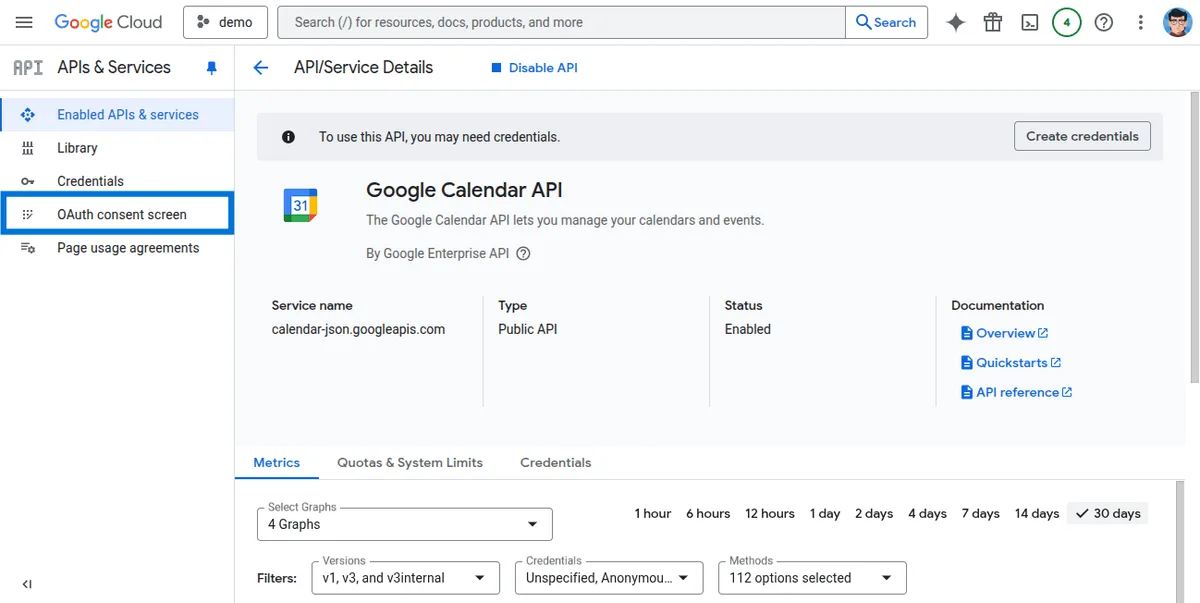Expand the Select Graphs dropdown
1200x603 pixels.
(404, 524)
